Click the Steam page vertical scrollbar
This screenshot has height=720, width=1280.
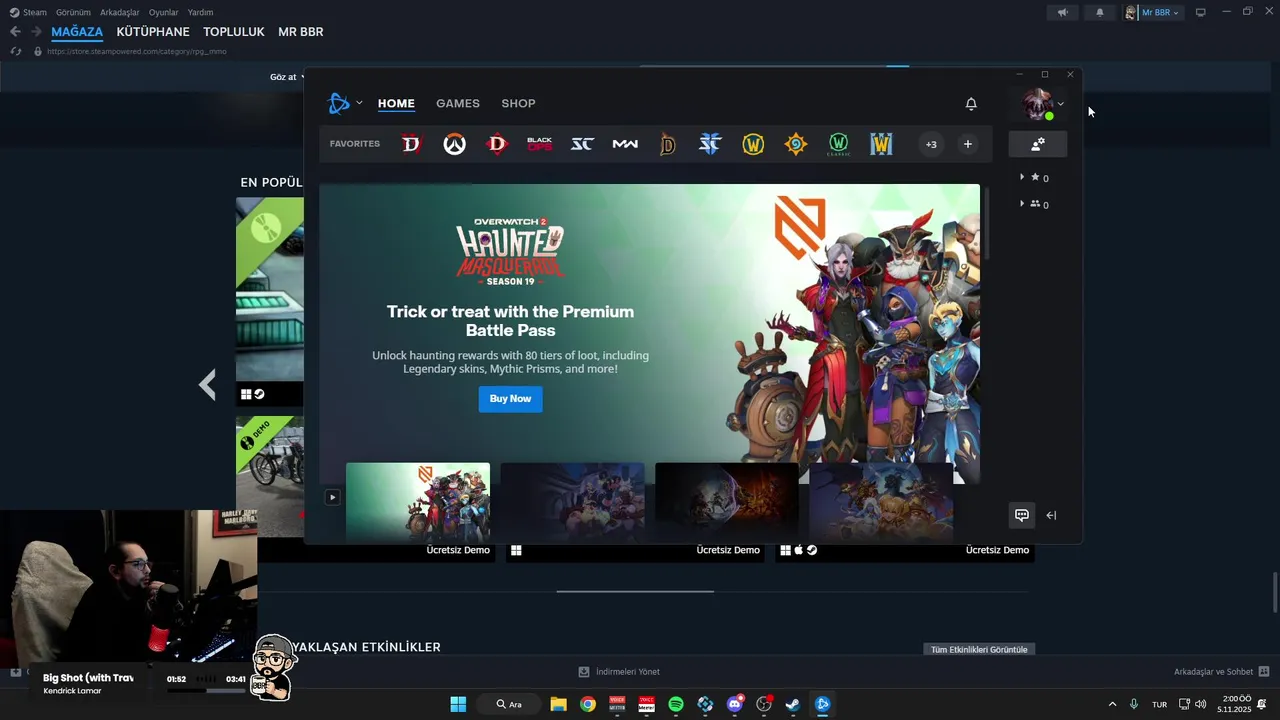(x=1274, y=592)
